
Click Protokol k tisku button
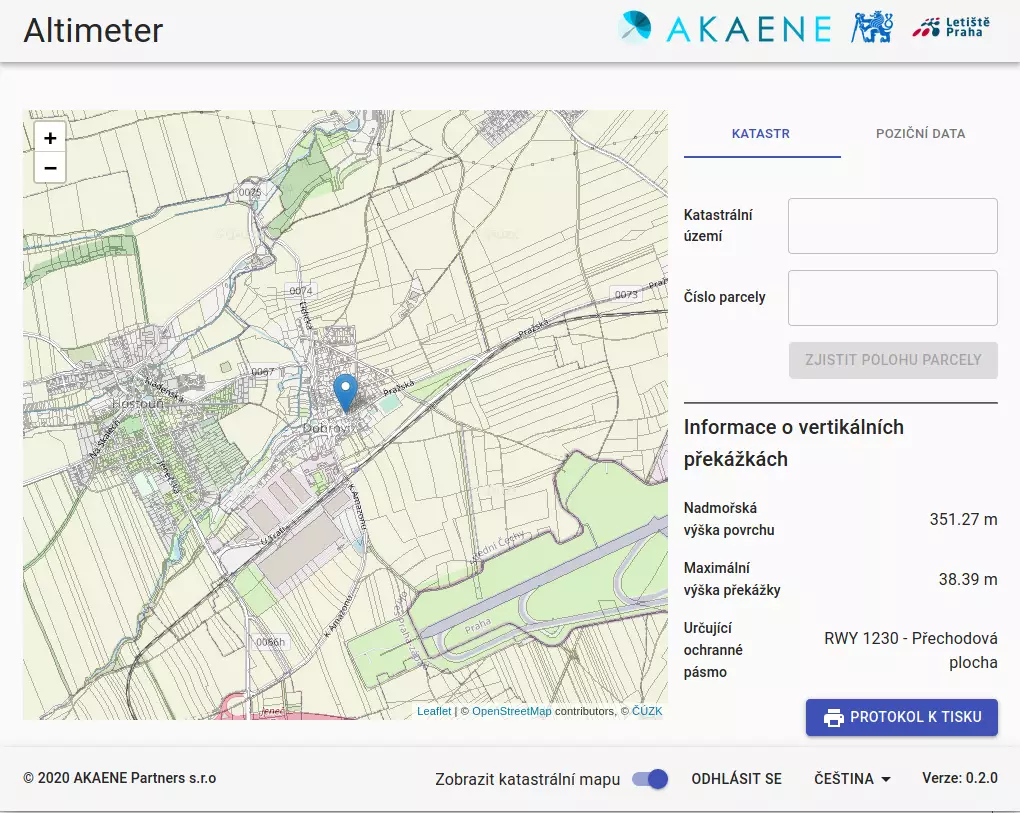coord(901,717)
